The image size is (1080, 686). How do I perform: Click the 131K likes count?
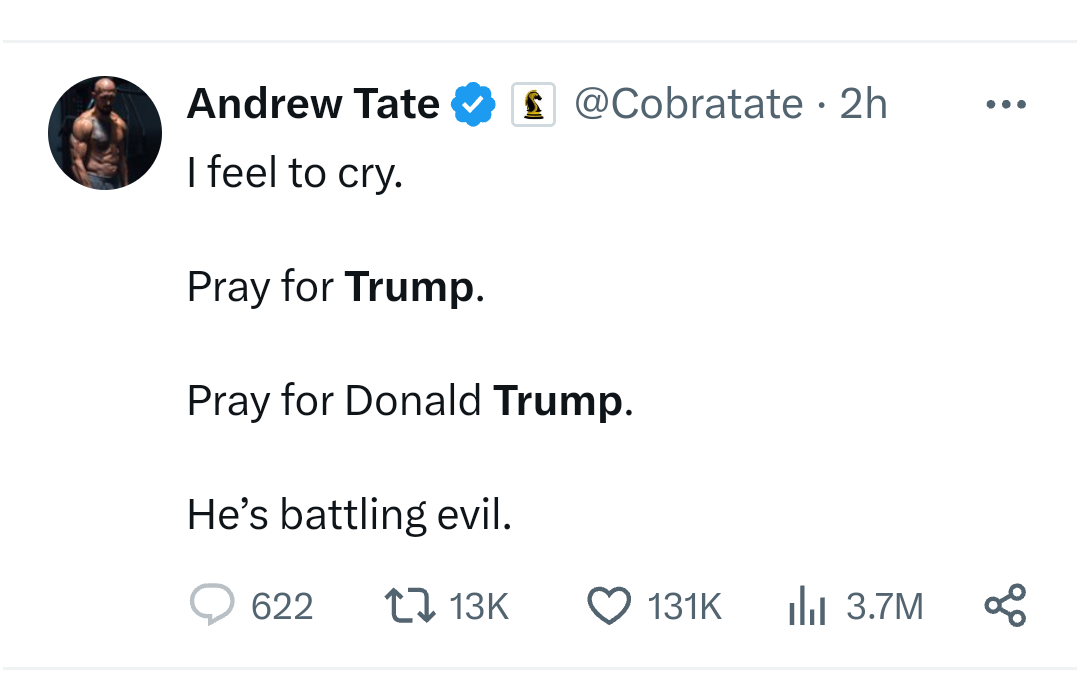tap(685, 606)
